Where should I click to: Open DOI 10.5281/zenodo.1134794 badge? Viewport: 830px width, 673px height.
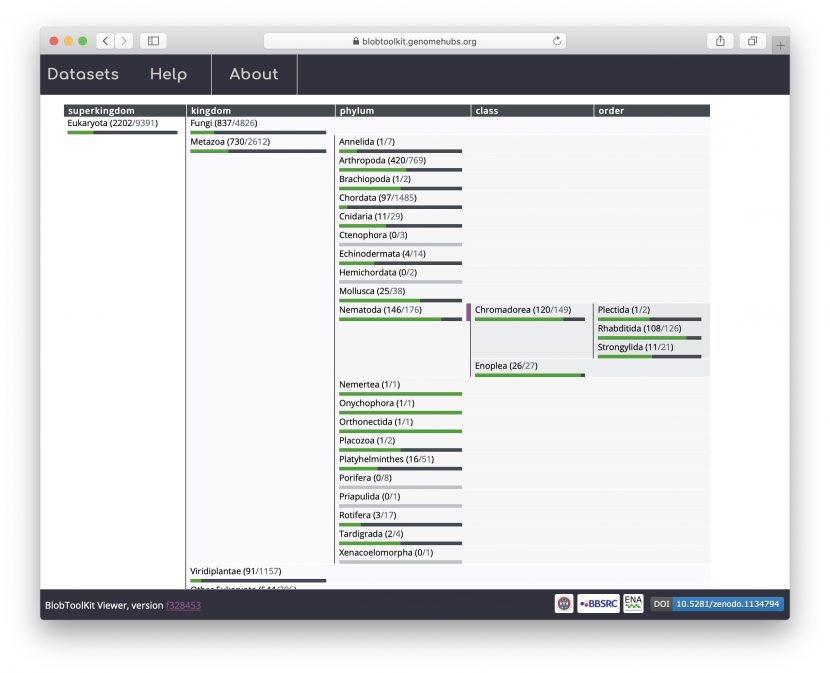[x=717, y=604]
